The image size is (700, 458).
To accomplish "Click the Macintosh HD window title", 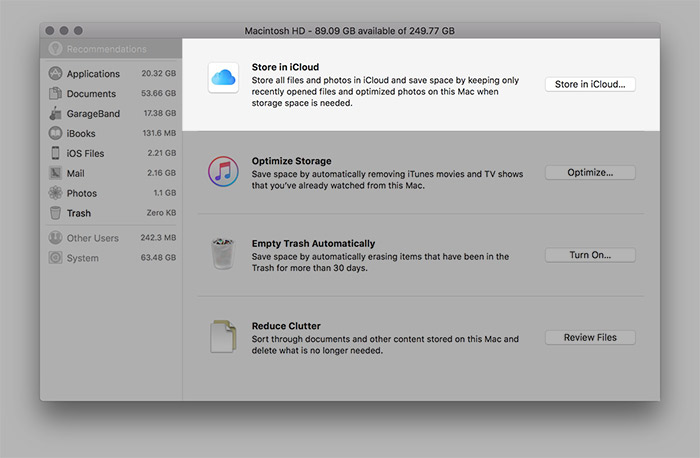I will coord(350,31).
